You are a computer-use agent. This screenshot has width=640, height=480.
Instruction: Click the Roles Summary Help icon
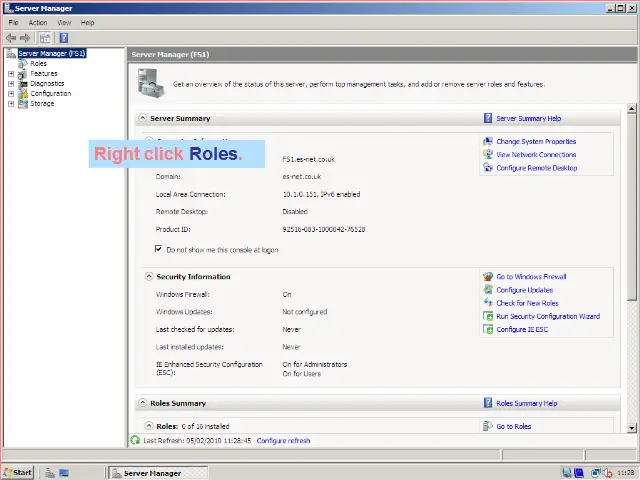tap(488, 403)
